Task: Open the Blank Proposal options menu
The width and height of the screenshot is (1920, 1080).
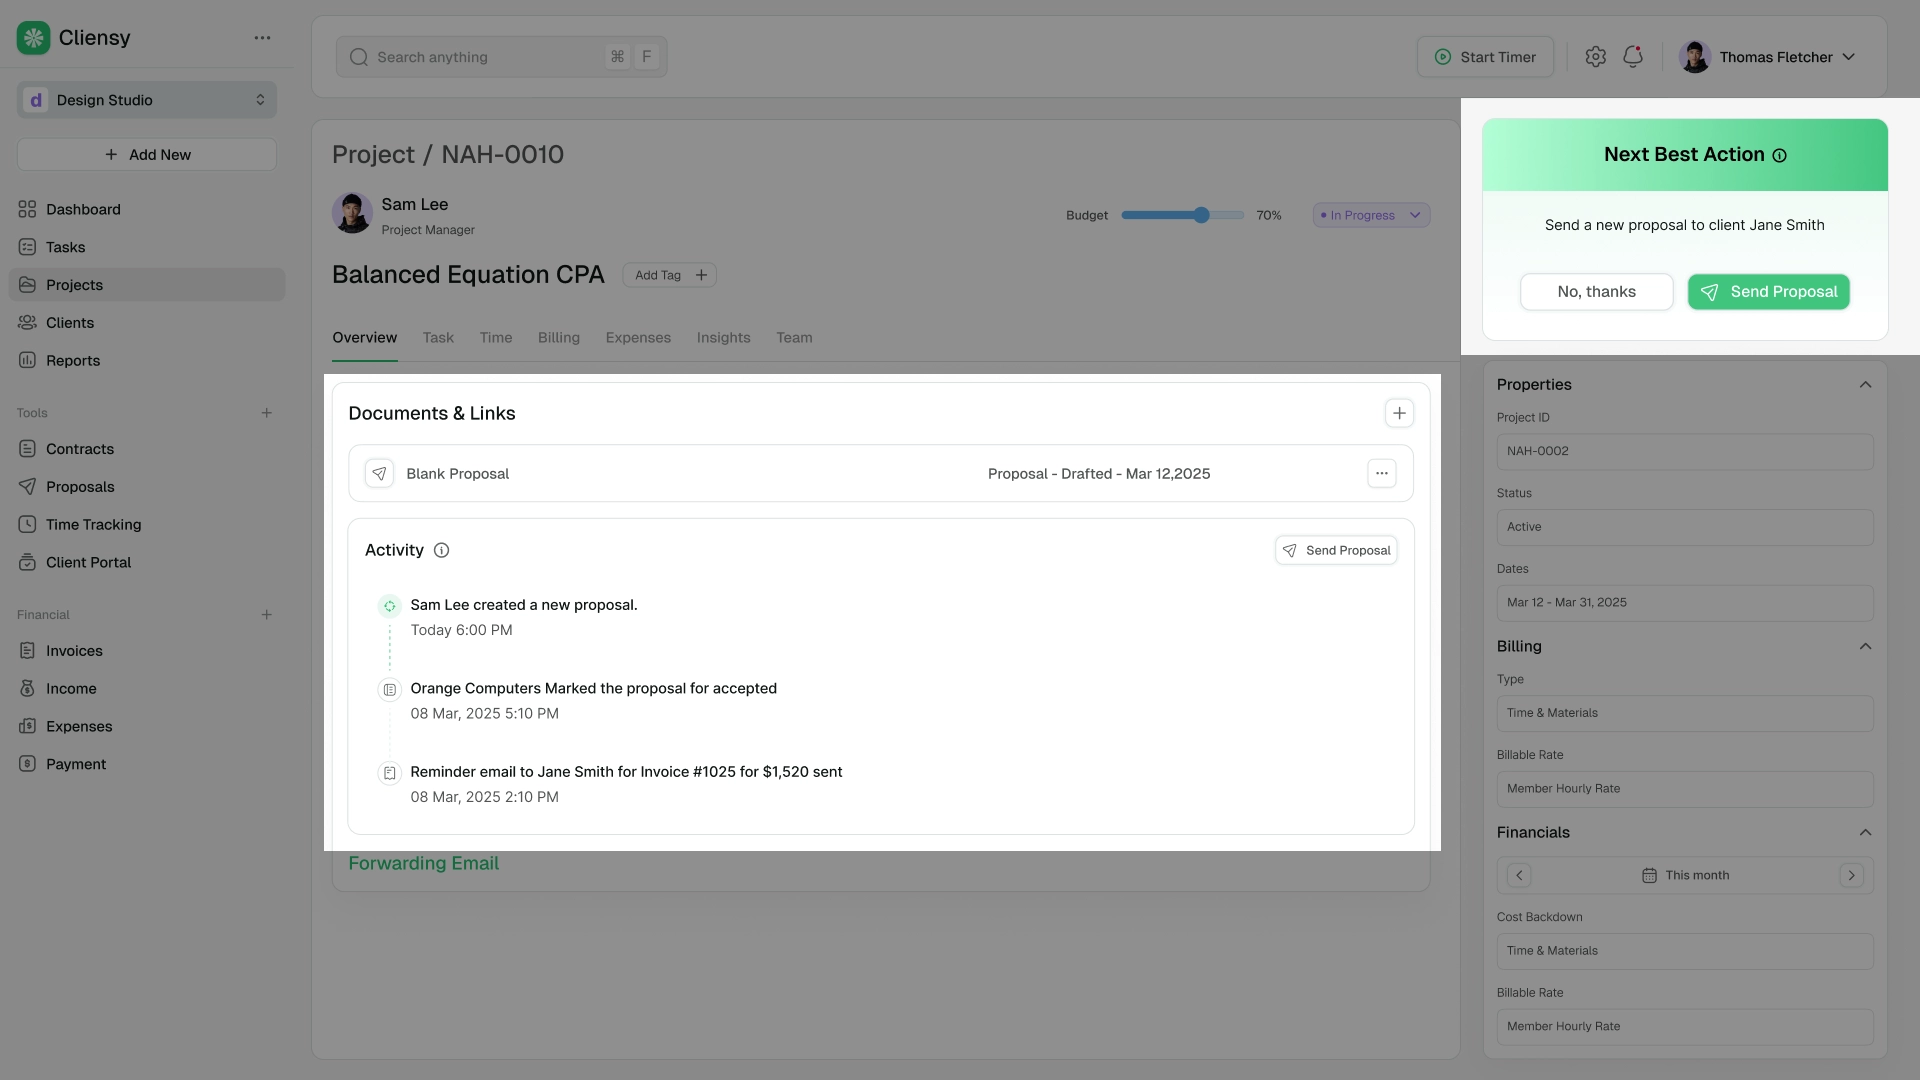Action: 1383,473
